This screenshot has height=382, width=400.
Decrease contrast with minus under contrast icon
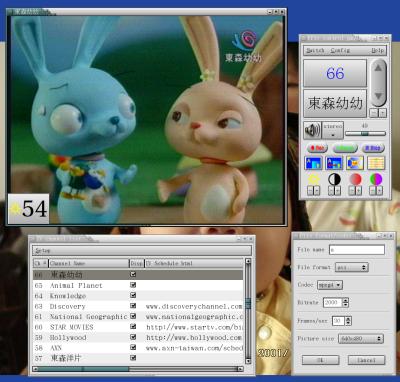coord(331,191)
